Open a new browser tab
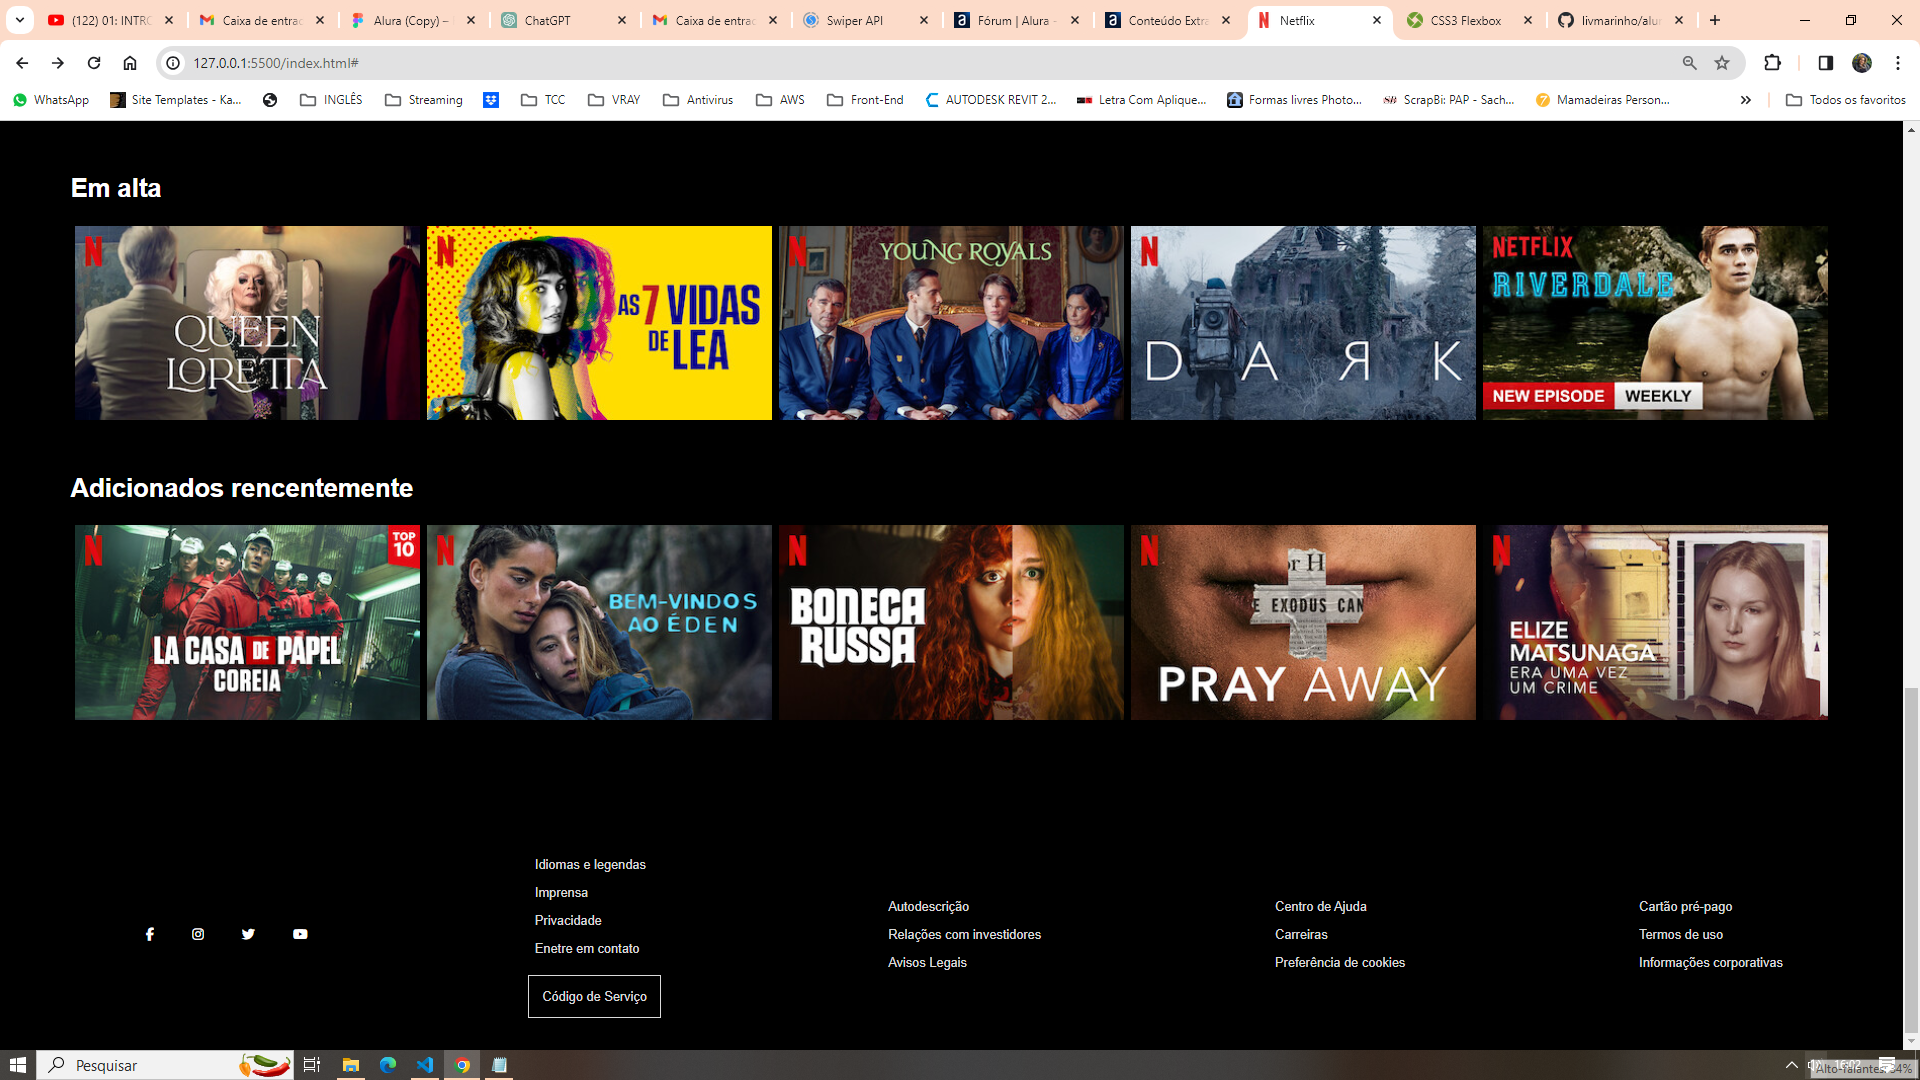This screenshot has height=1080, width=1920. click(x=1715, y=20)
